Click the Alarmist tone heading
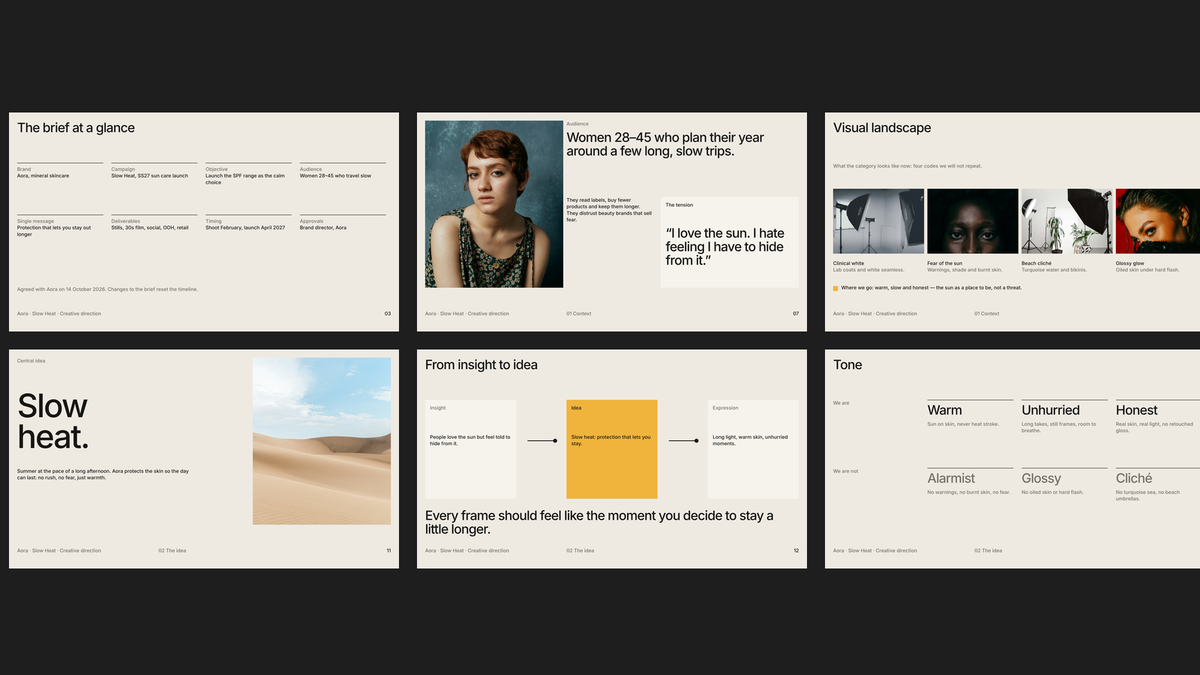This screenshot has width=1200, height=675. pyautogui.click(x=951, y=478)
